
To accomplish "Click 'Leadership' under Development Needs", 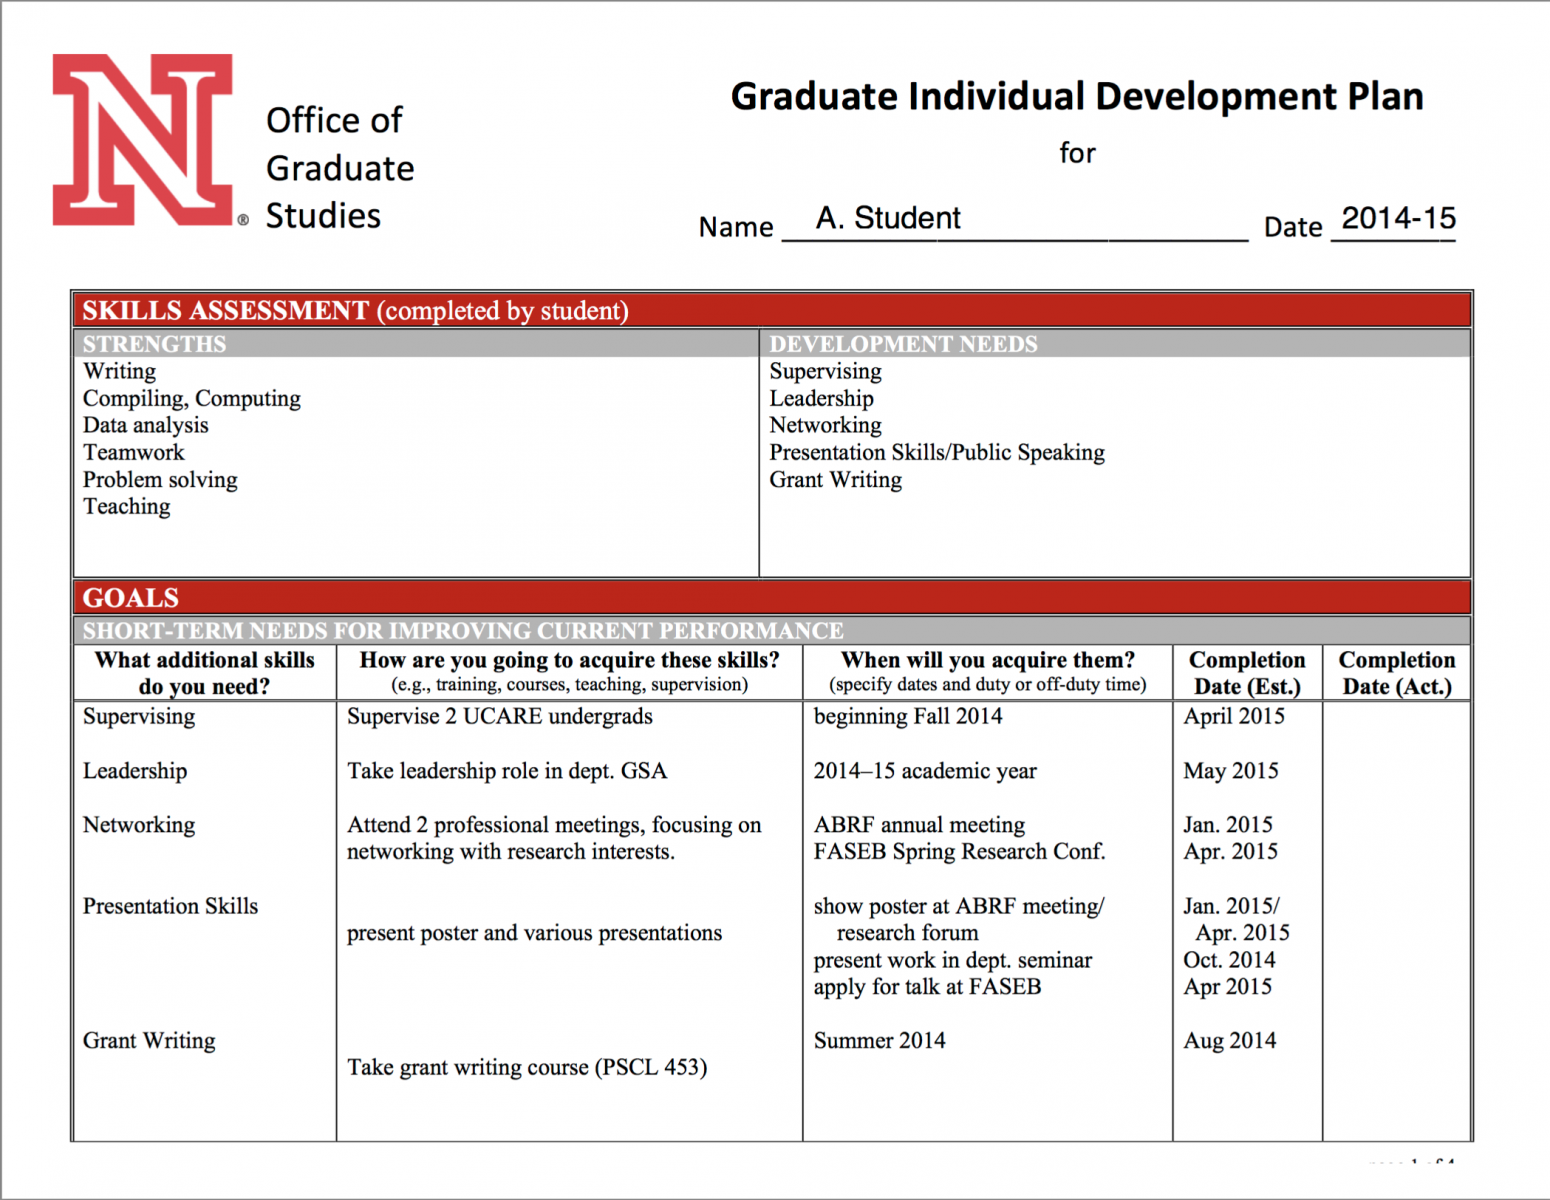I will click(822, 398).
